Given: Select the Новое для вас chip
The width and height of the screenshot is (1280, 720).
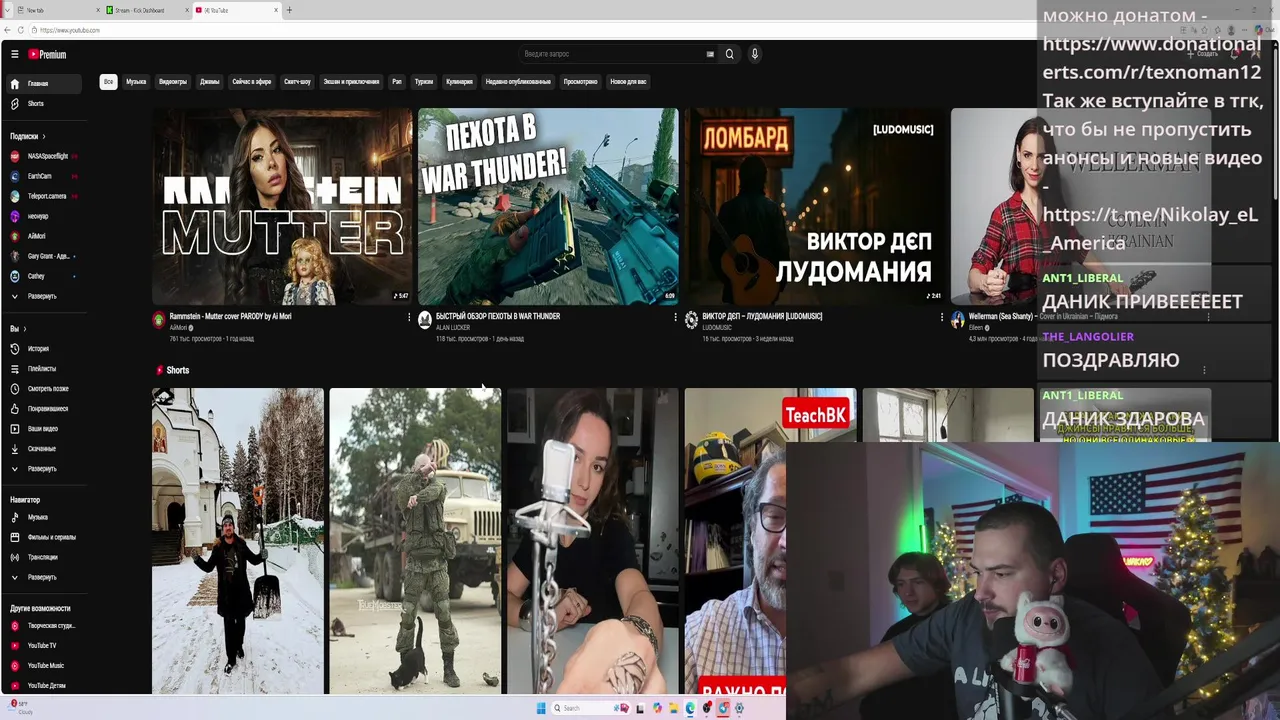Looking at the screenshot, I should point(628,82).
